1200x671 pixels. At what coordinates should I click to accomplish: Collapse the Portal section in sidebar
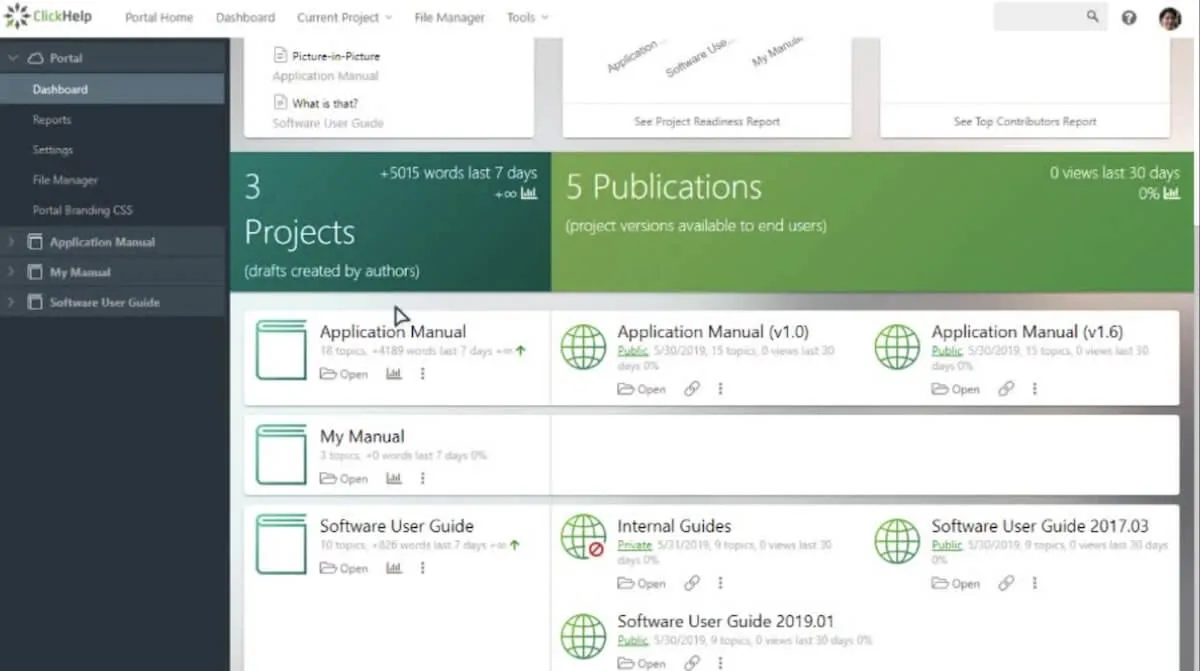click(14, 58)
